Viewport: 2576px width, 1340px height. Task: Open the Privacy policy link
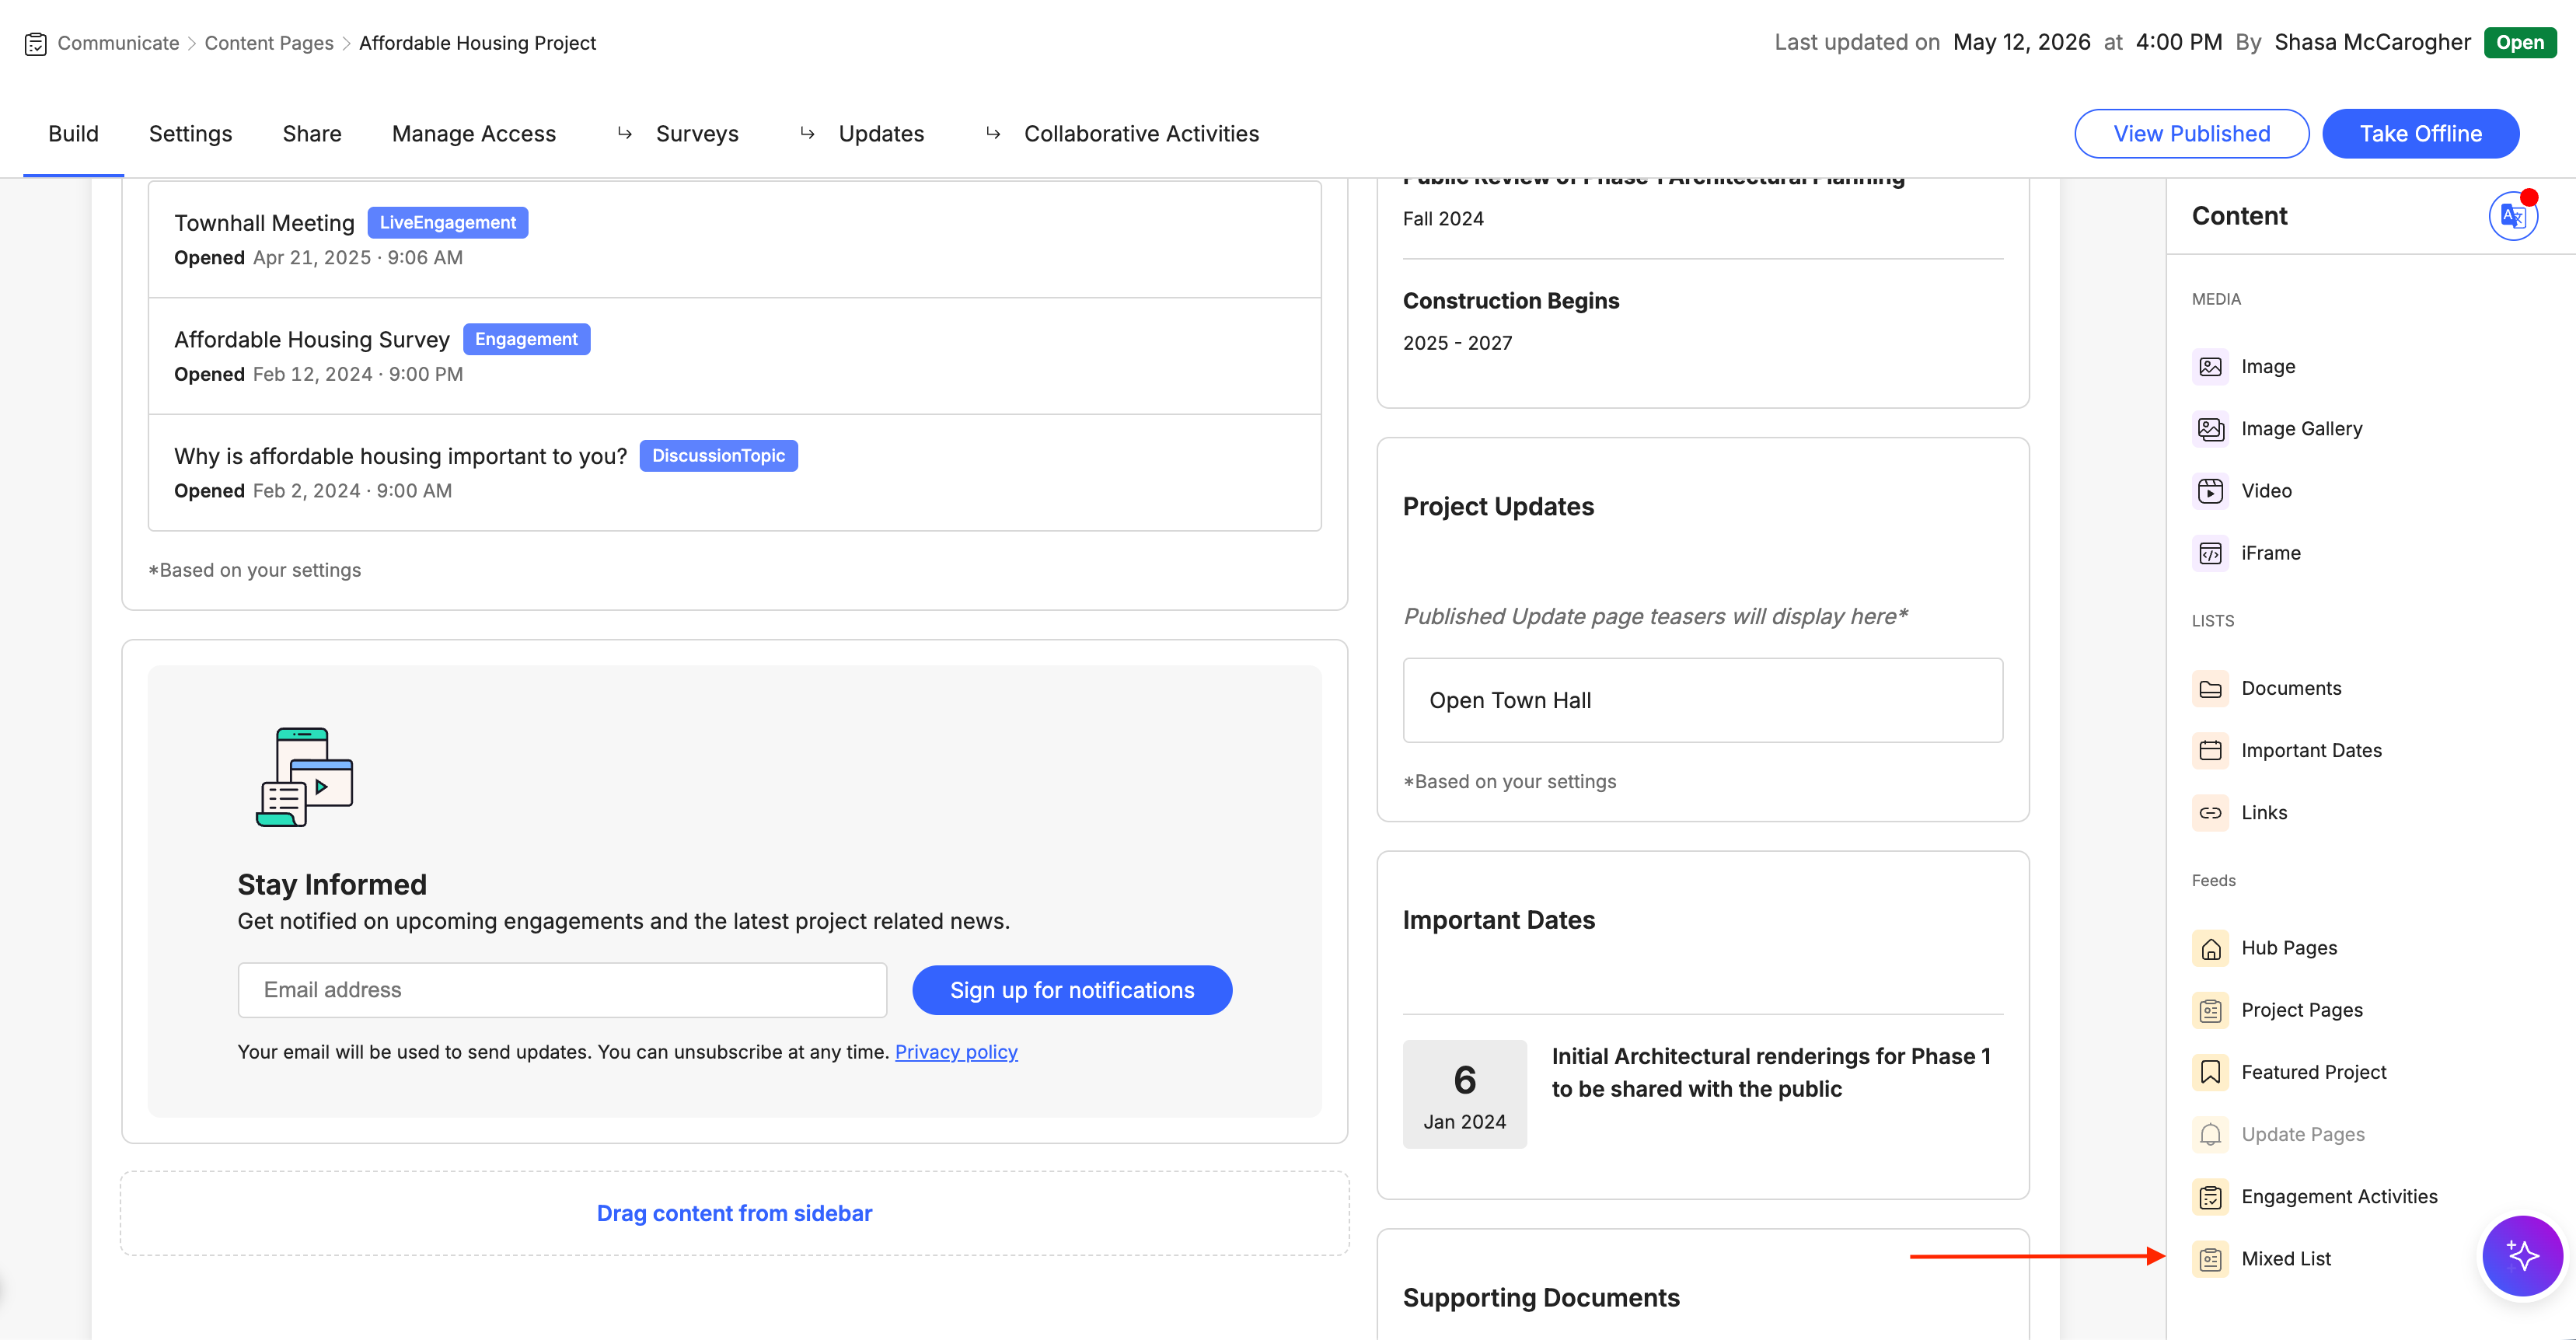(956, 1052)
